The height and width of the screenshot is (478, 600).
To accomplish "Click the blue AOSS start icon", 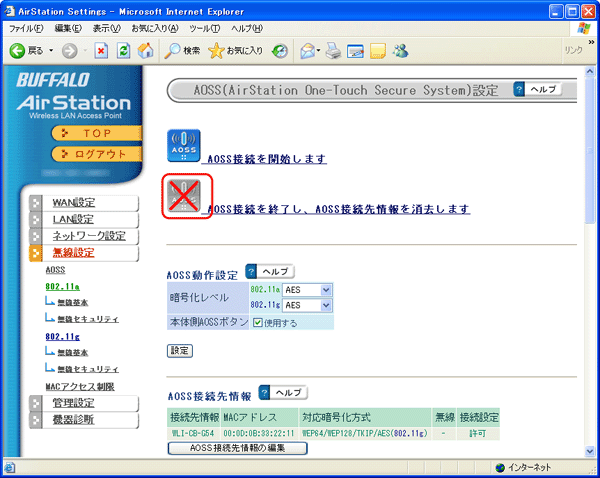I will point(184,145).
